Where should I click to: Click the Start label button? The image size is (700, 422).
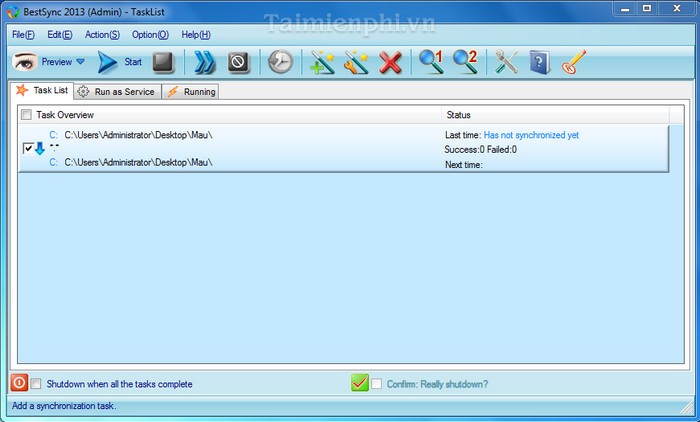(x=133, y=62)
